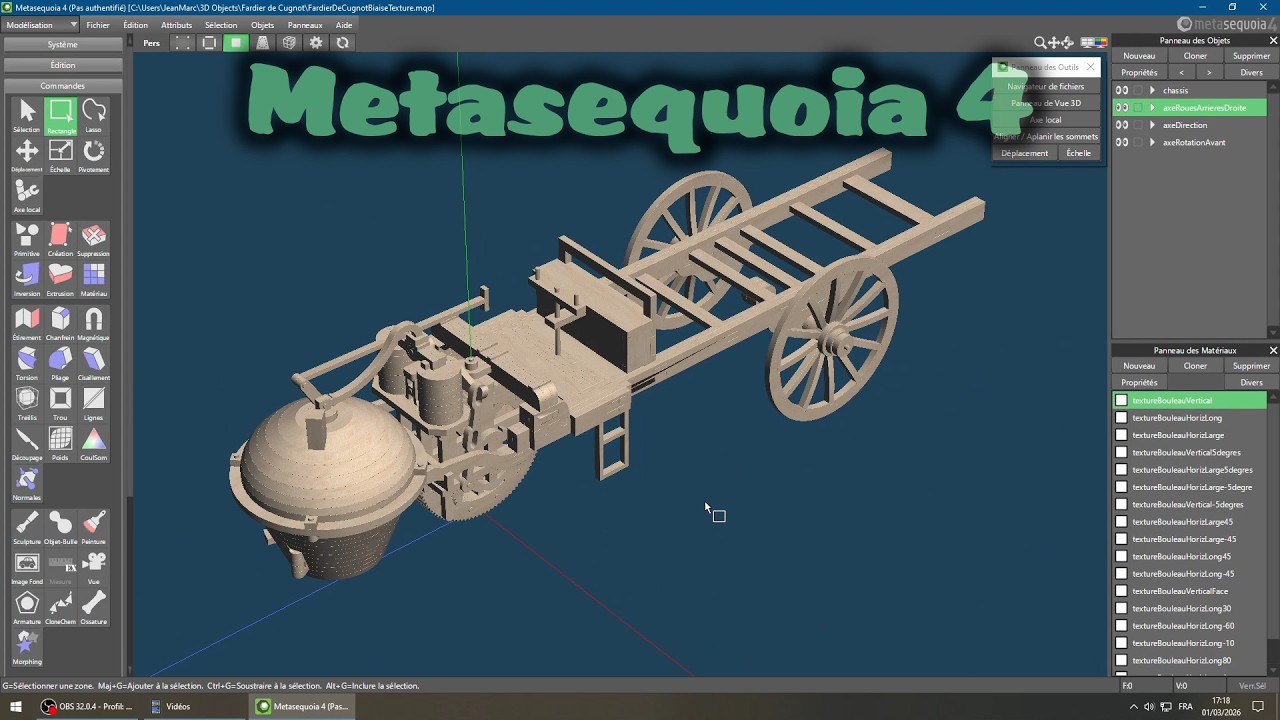Choose the Trou hole tool
Viewport: 1280px width, 720px height.
tap(61, 404)
